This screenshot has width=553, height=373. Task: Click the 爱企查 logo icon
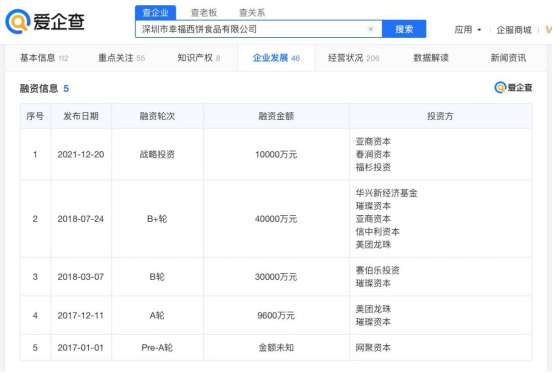click(x=17, y=22)
